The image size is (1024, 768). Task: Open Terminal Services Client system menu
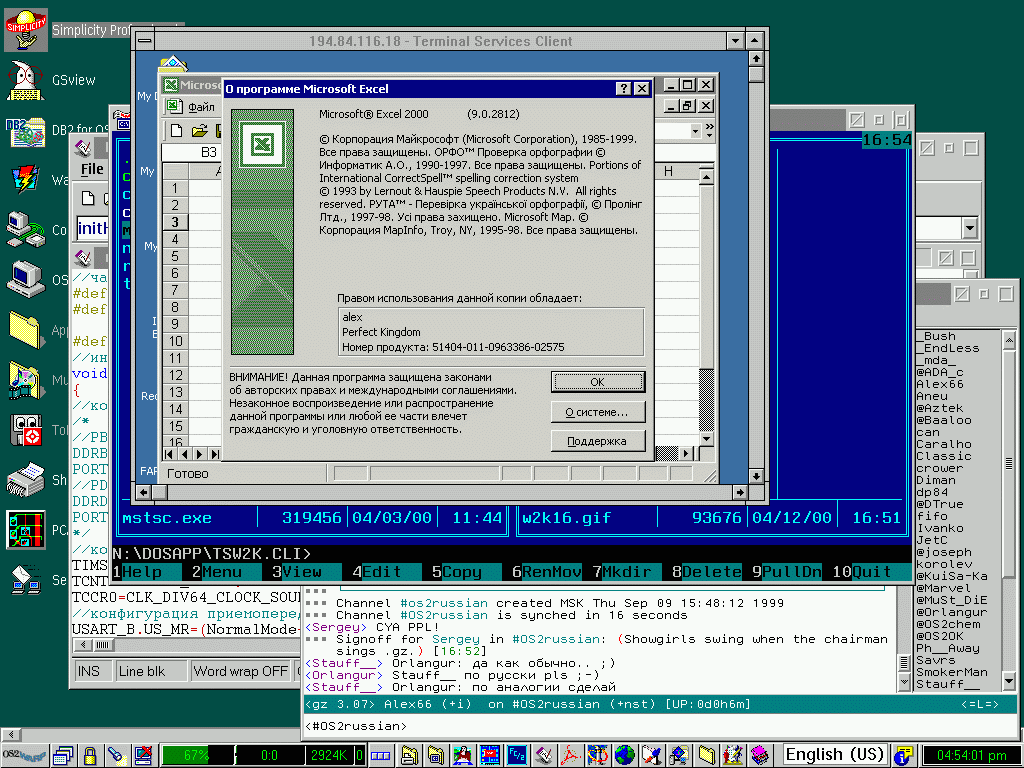(145, 40)
